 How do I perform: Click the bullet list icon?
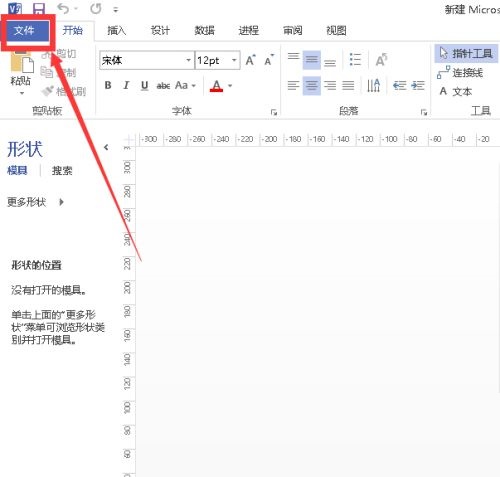[355, 60]
